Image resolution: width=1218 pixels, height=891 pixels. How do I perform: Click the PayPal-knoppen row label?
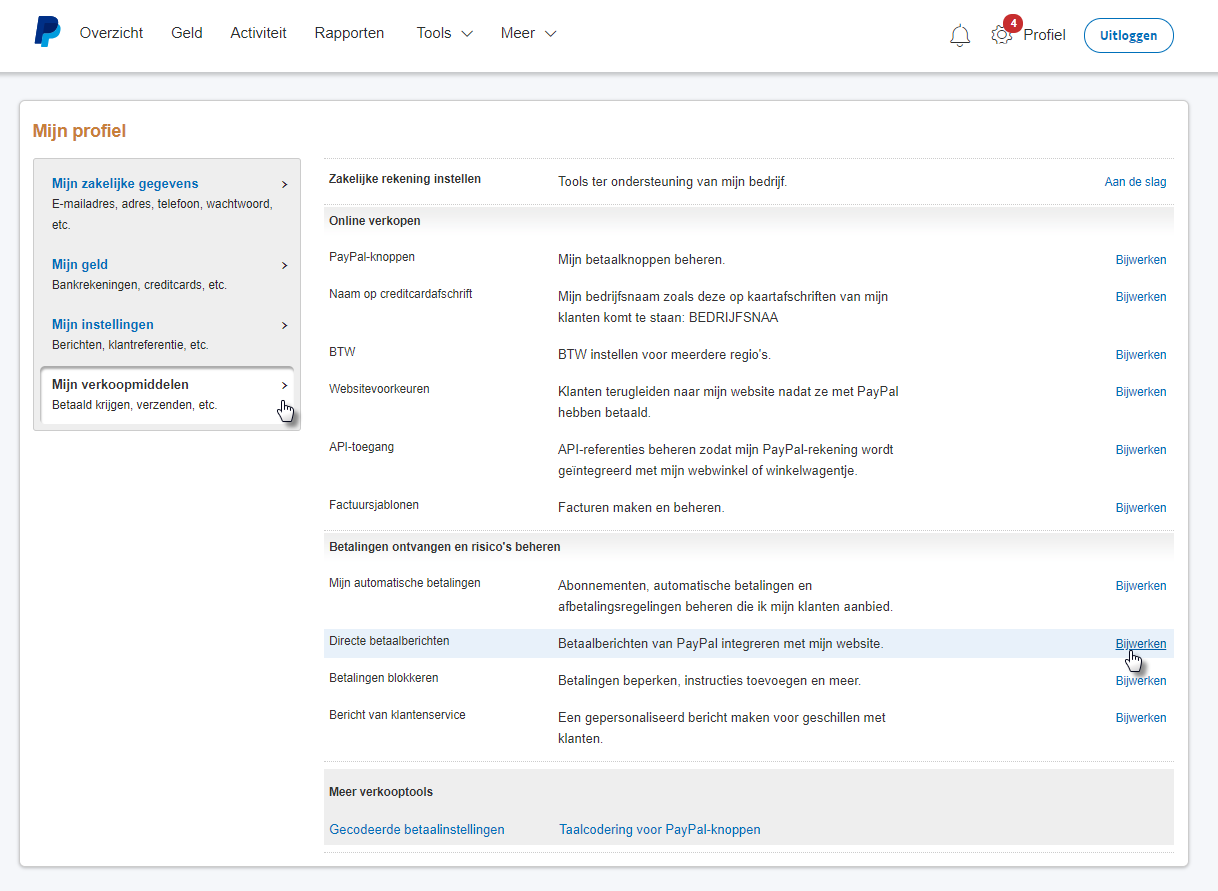point(372,257)
